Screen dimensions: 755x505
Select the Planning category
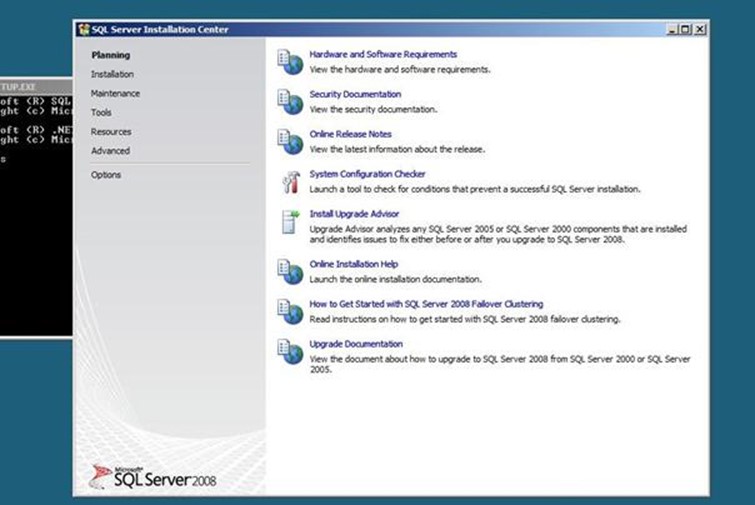111,55
